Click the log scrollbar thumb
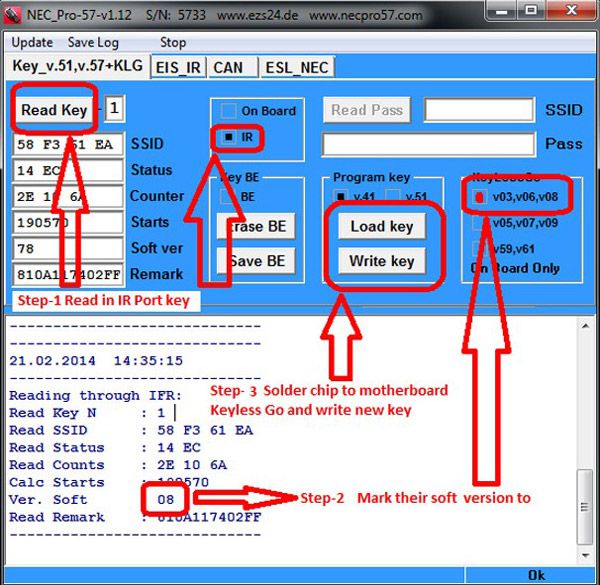Viewport: 600px width, 585px height. coord(585,507)
